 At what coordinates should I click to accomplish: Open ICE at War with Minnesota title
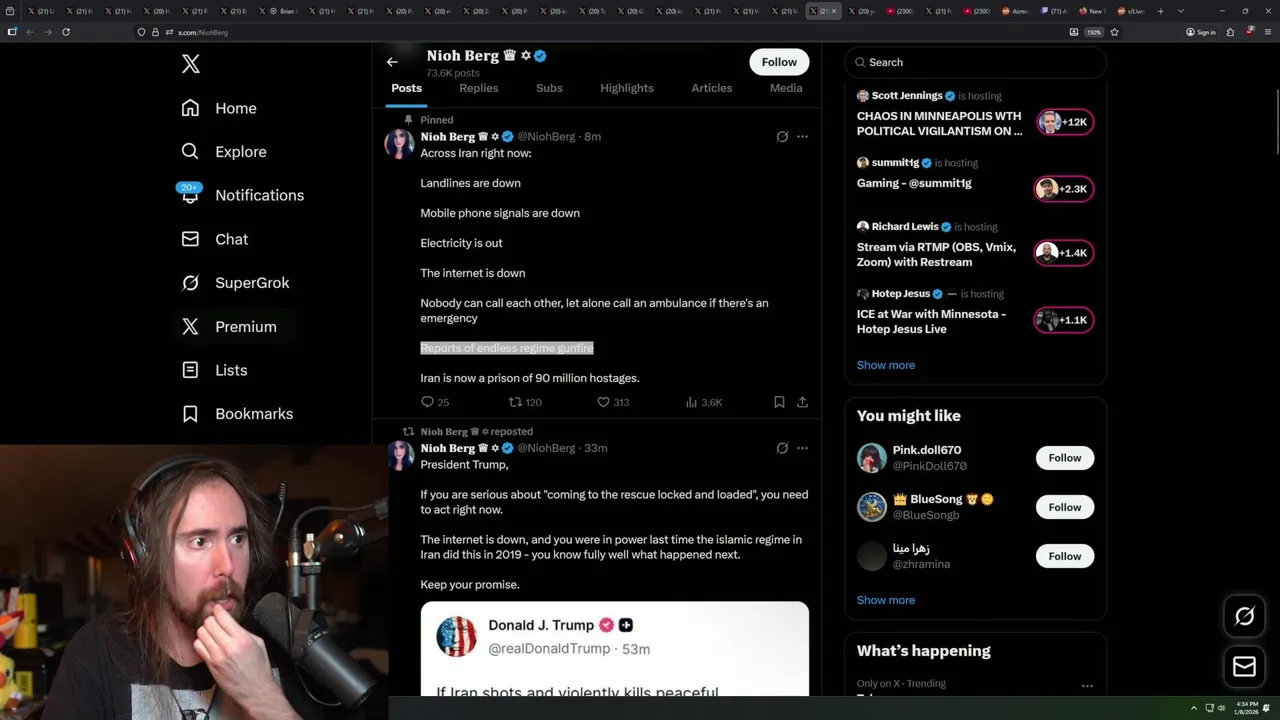coord(931,321)
